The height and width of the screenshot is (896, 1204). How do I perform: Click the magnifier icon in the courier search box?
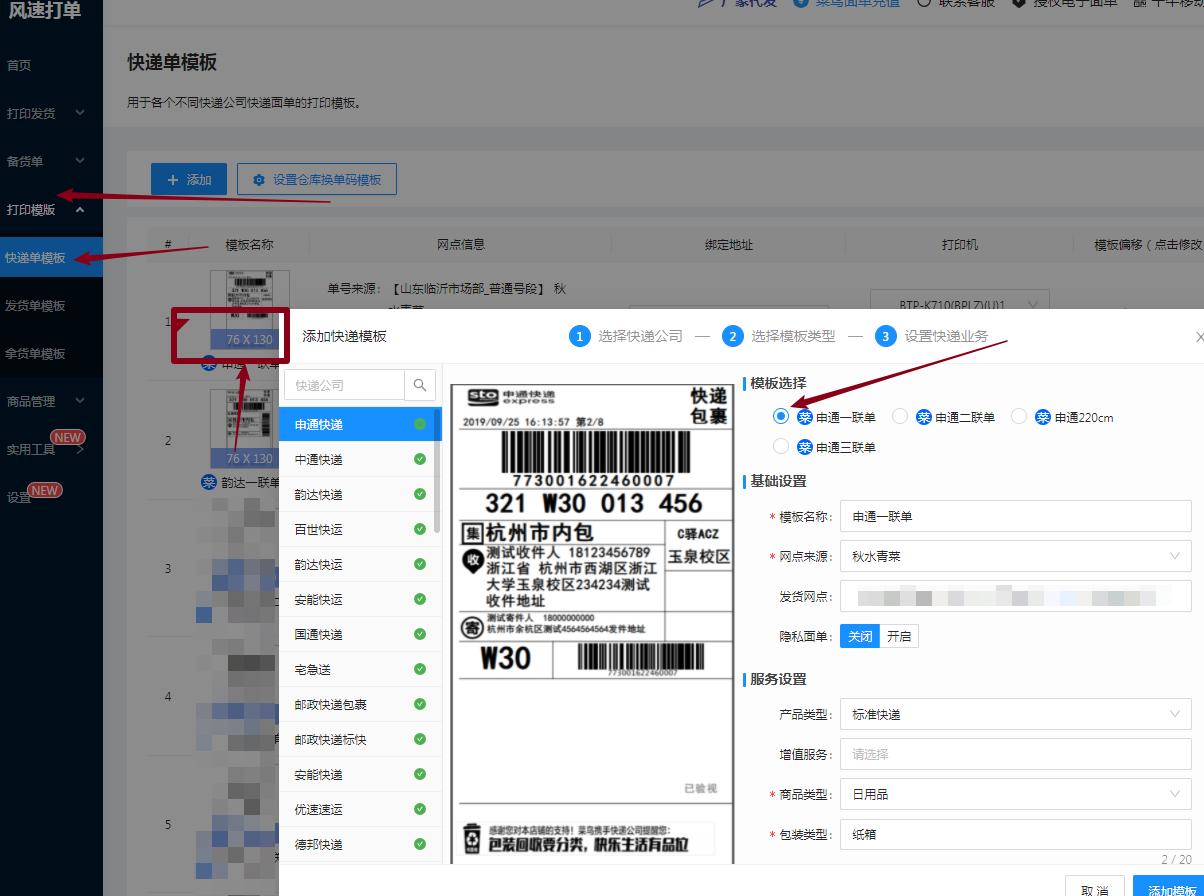[x=419, y=384]
